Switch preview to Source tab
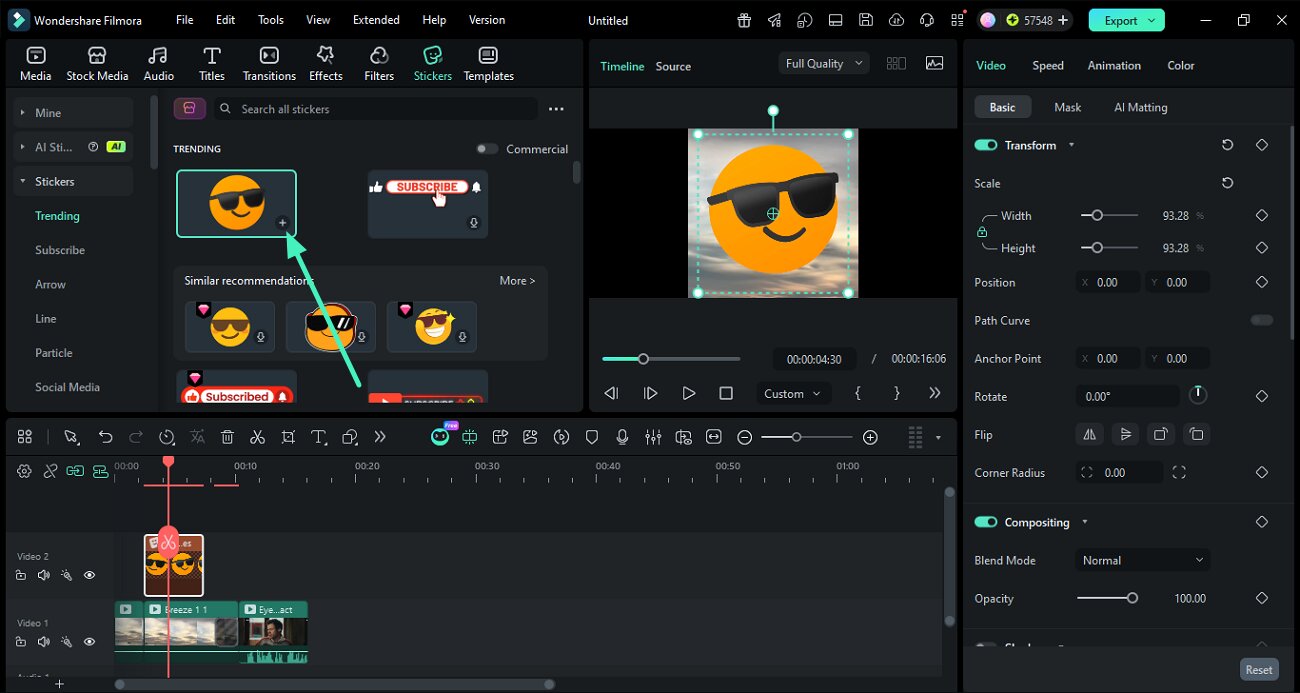The width and height of the screenshot is (1300, 693). click(x=673, y=66)
